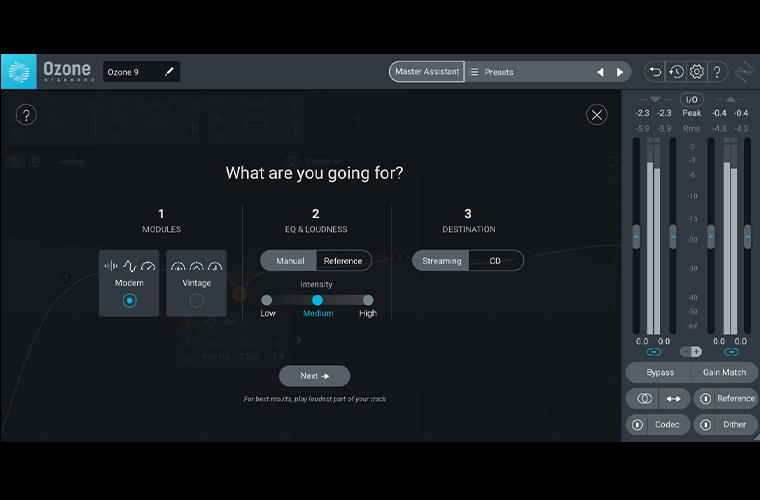760x500 pixels.
Task: Click the Rms meter label
Action: coord(692,128)
